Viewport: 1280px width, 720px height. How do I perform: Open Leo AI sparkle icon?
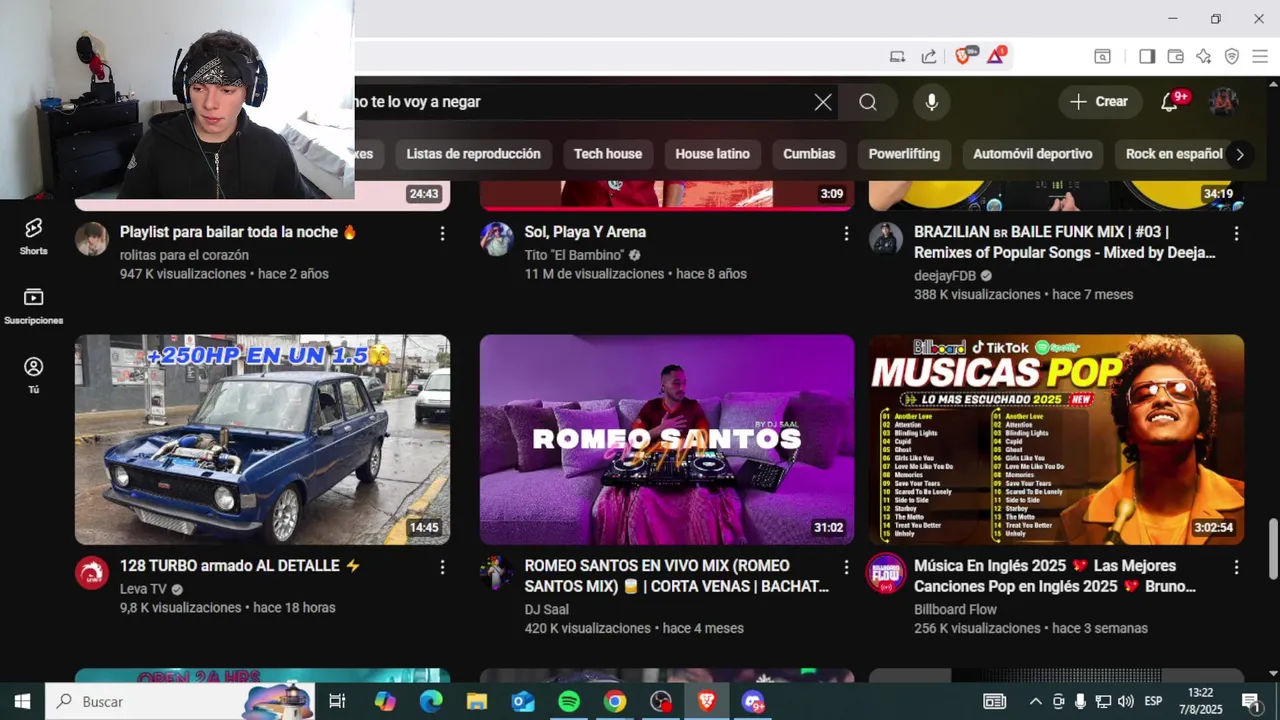click(1204, 56)
